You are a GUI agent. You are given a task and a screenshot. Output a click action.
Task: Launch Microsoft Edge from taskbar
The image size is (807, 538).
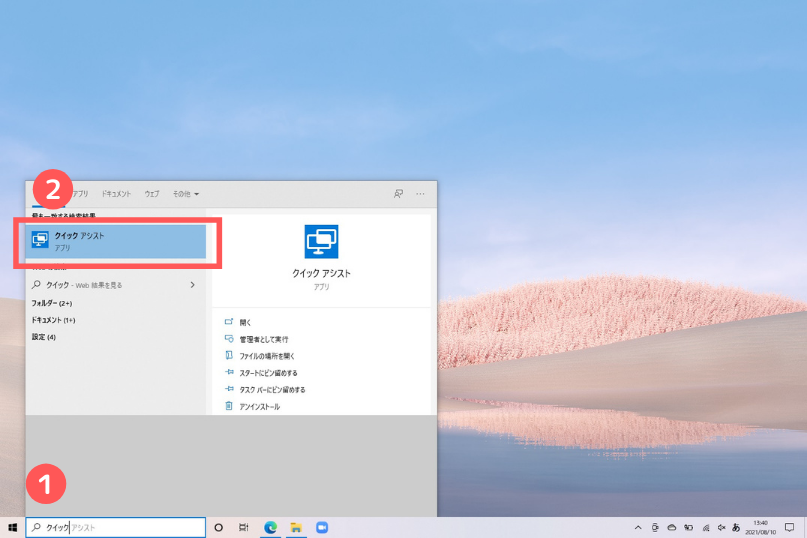pos(270,527)
